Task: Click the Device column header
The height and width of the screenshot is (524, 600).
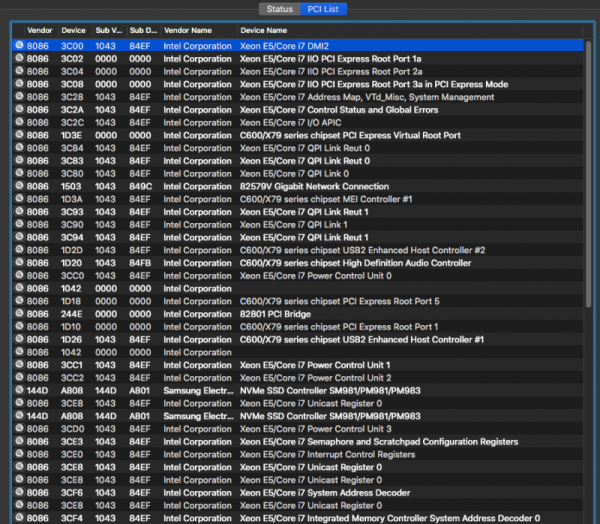Action: [x=74, y=31]
